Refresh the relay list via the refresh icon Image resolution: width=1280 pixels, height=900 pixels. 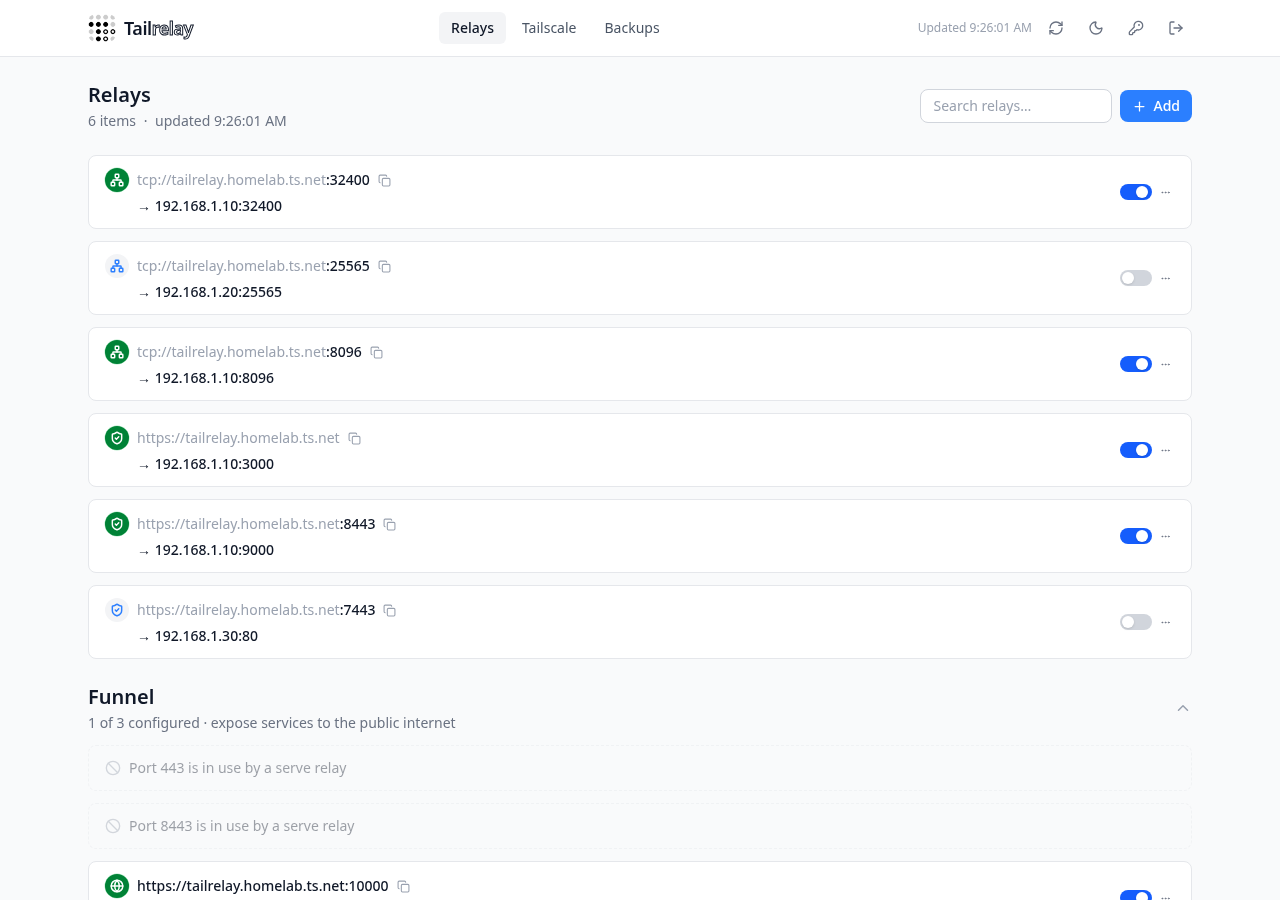point(1056,28)
